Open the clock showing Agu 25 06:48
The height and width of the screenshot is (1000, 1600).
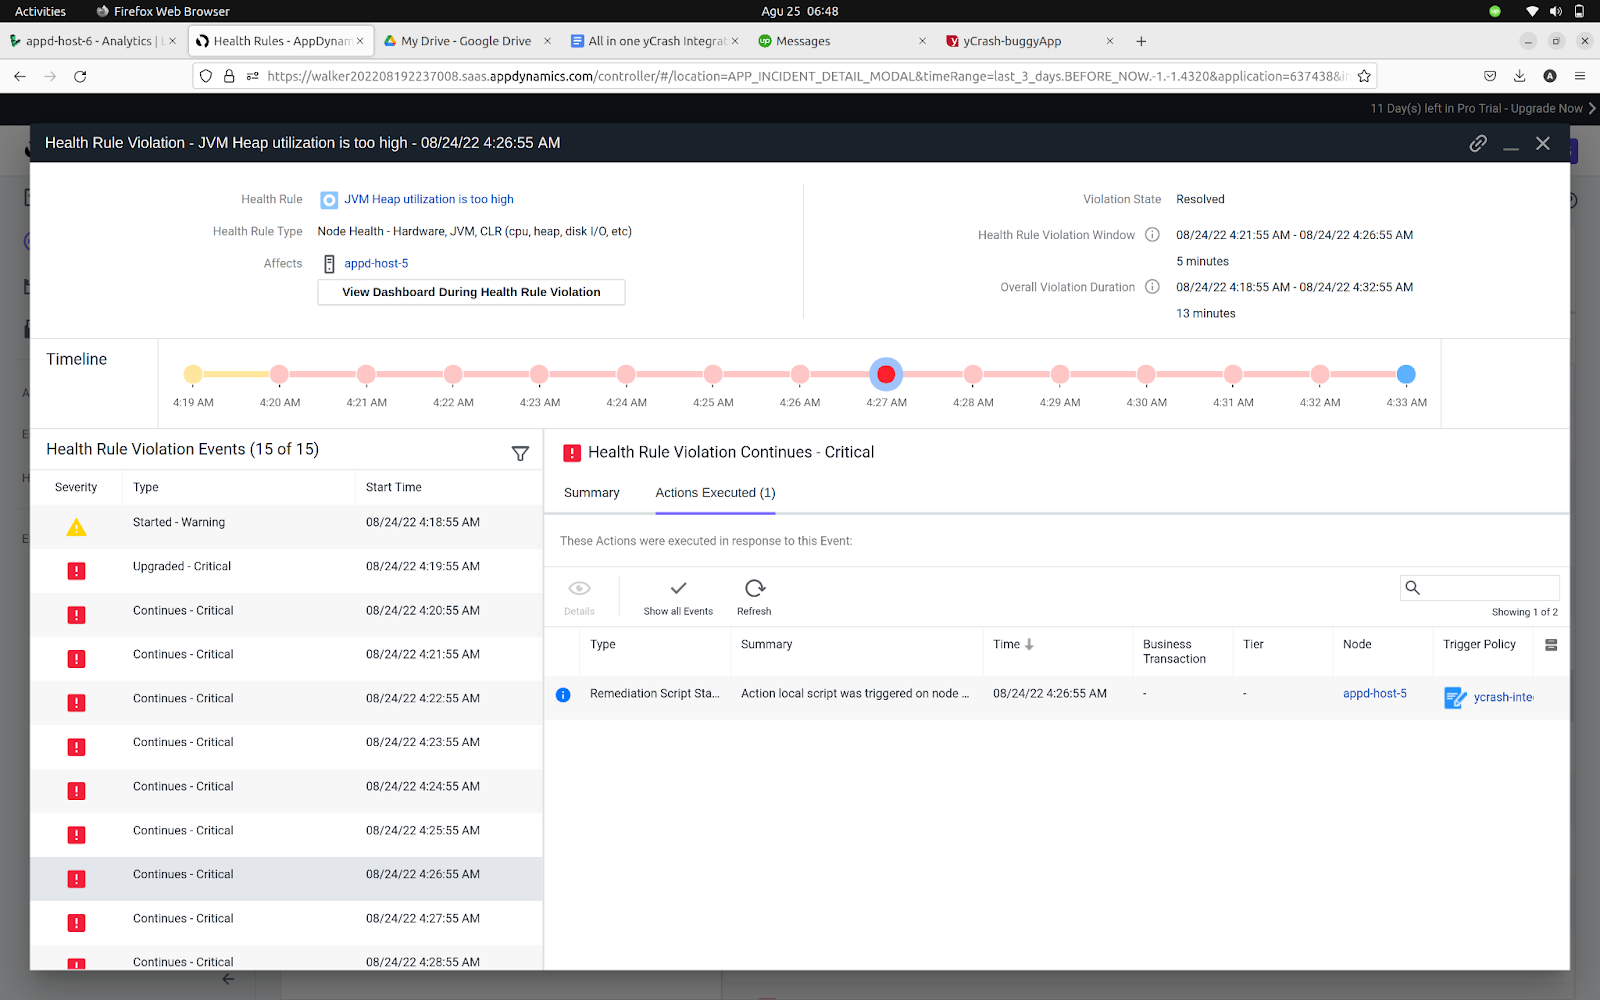point(800,11)
